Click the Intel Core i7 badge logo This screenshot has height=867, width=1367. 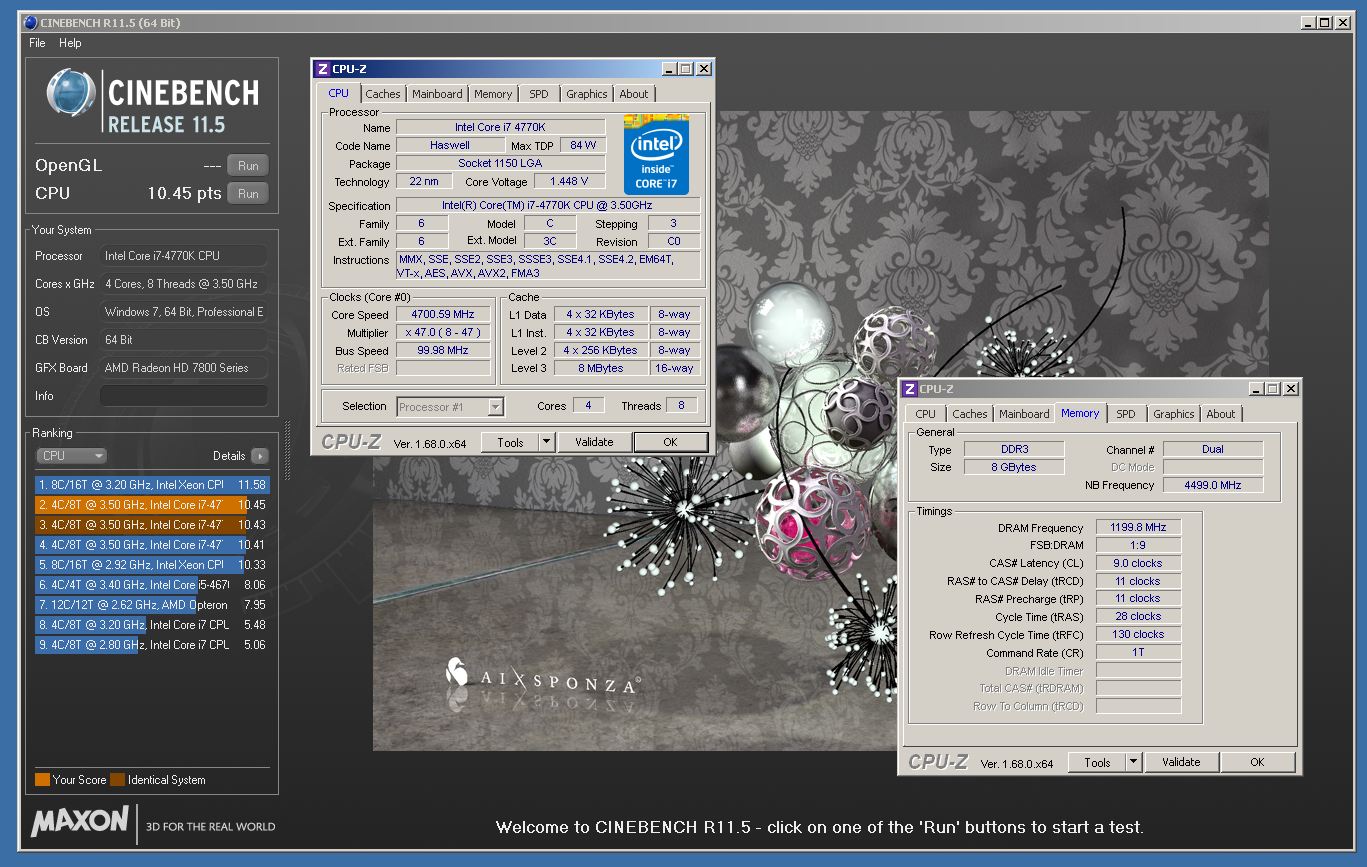(x=657, y=154)
